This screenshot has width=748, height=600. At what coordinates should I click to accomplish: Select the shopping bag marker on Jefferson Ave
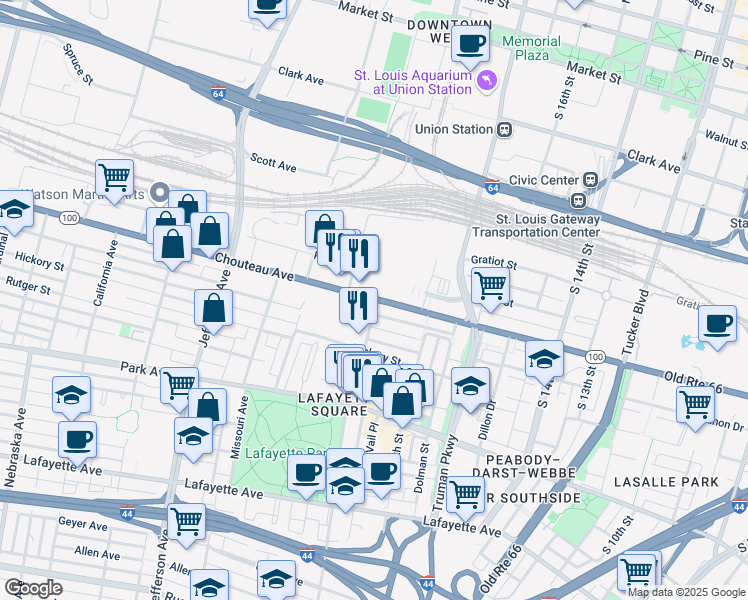pyautogui.click(x=213, y=309)
